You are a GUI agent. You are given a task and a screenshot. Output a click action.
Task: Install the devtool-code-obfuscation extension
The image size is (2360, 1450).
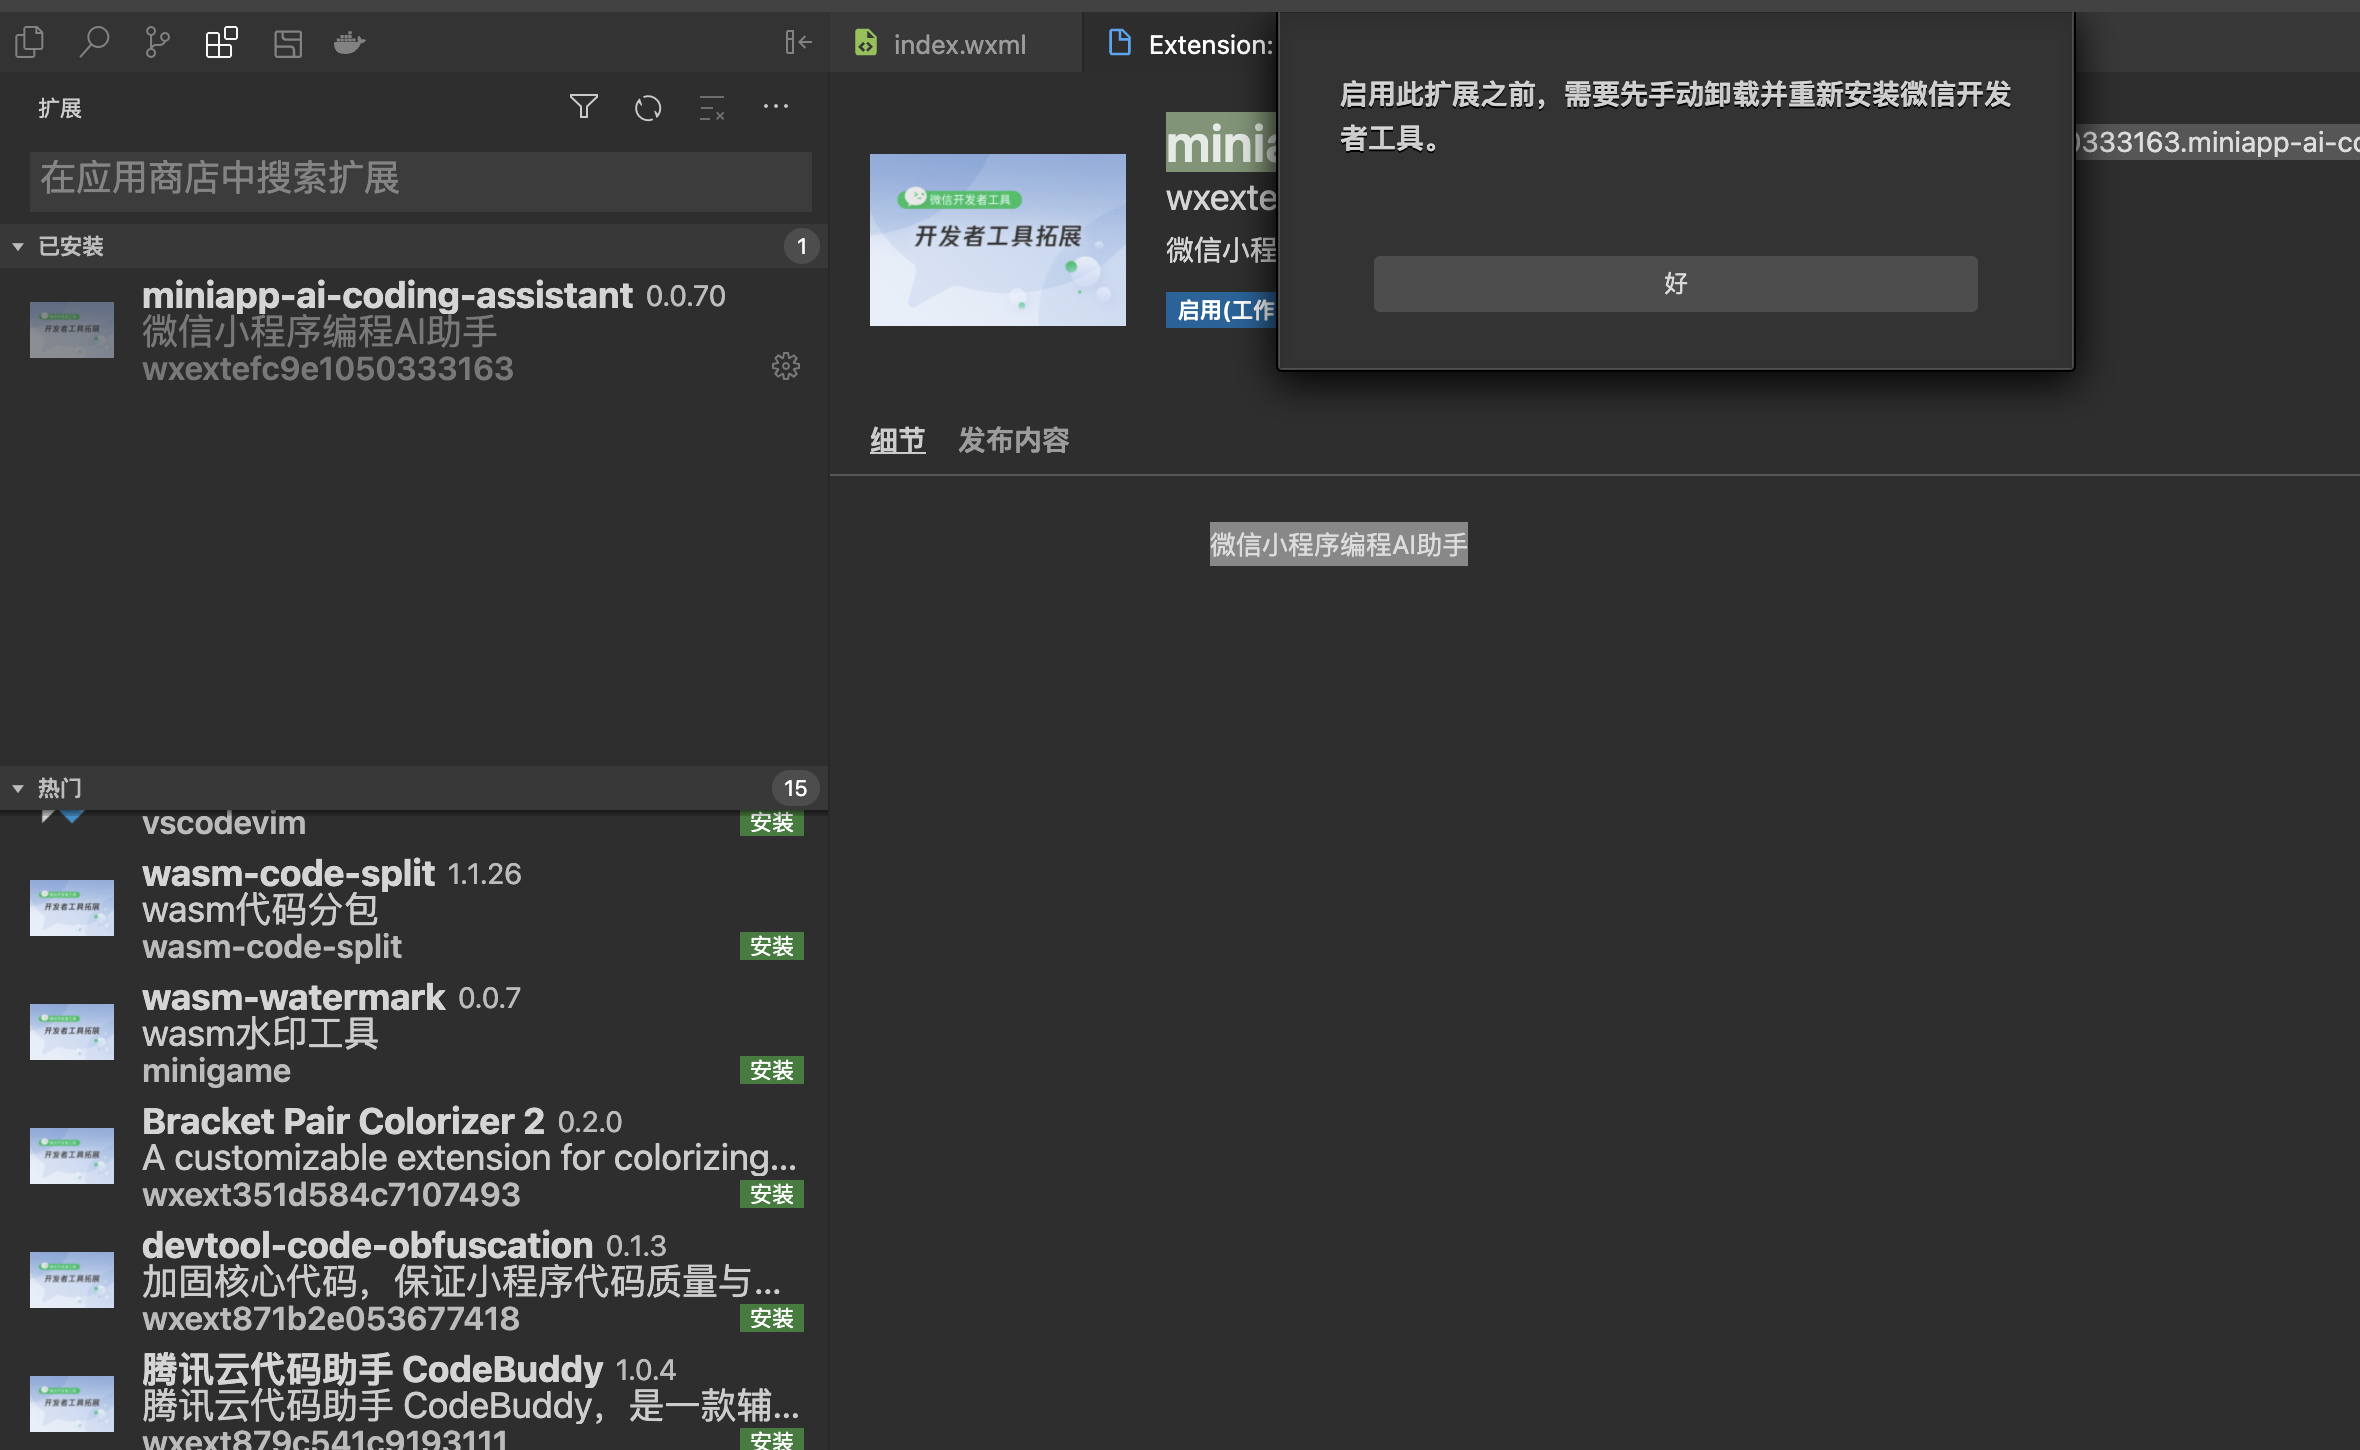(772, 1318)
